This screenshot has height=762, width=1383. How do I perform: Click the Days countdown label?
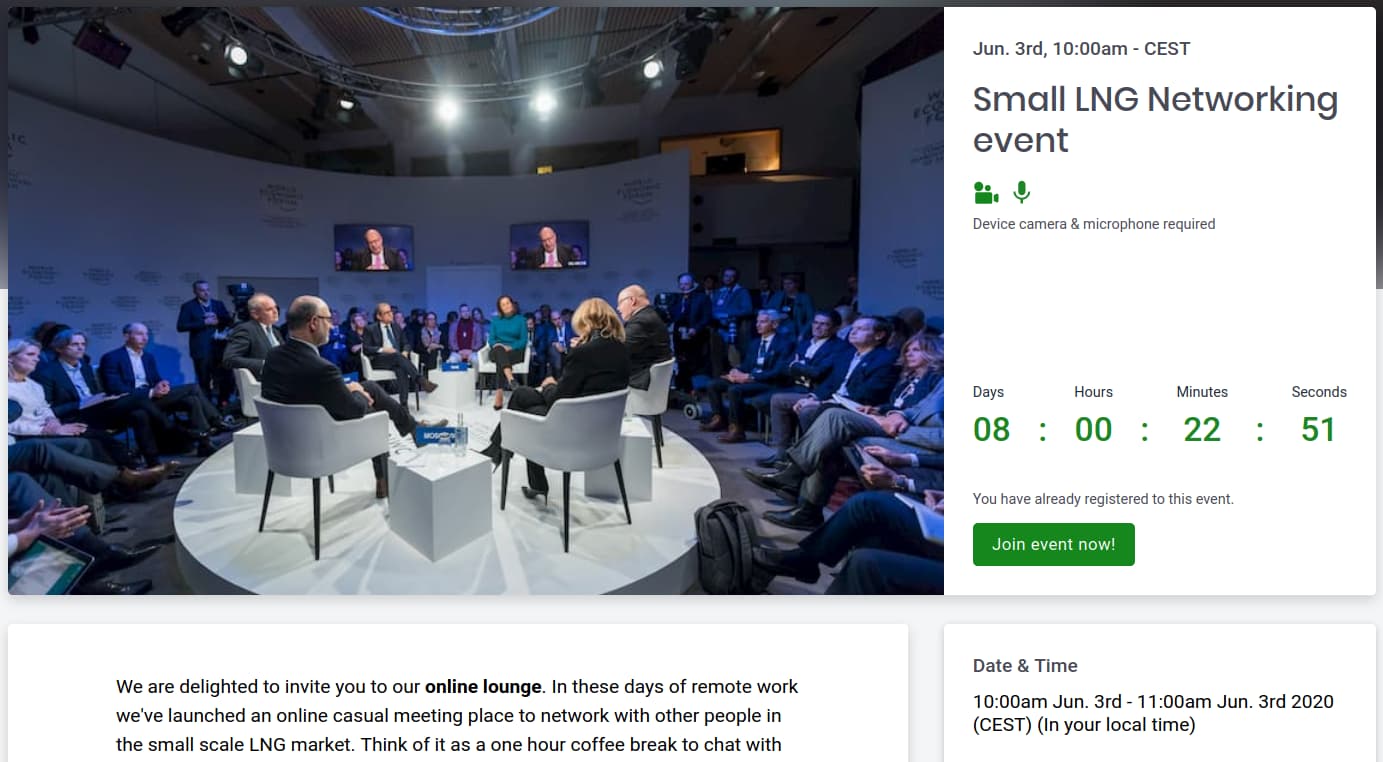988,392
